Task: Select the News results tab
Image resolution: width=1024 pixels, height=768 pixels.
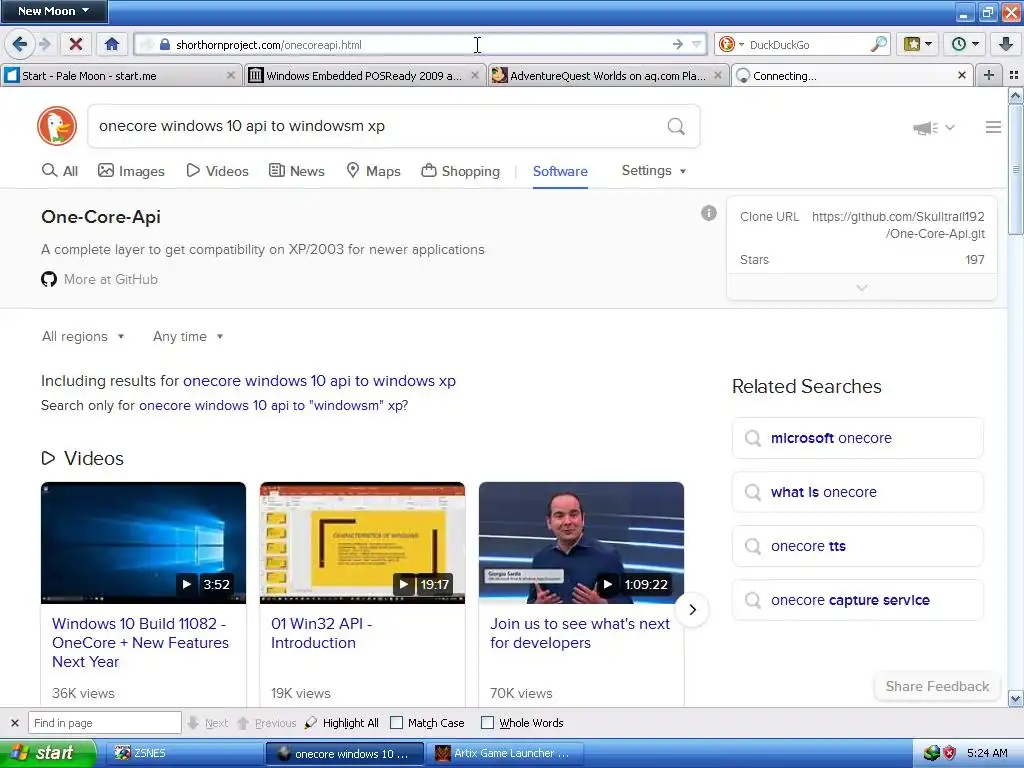Action: pyautogui.click(x=297, y=171)
